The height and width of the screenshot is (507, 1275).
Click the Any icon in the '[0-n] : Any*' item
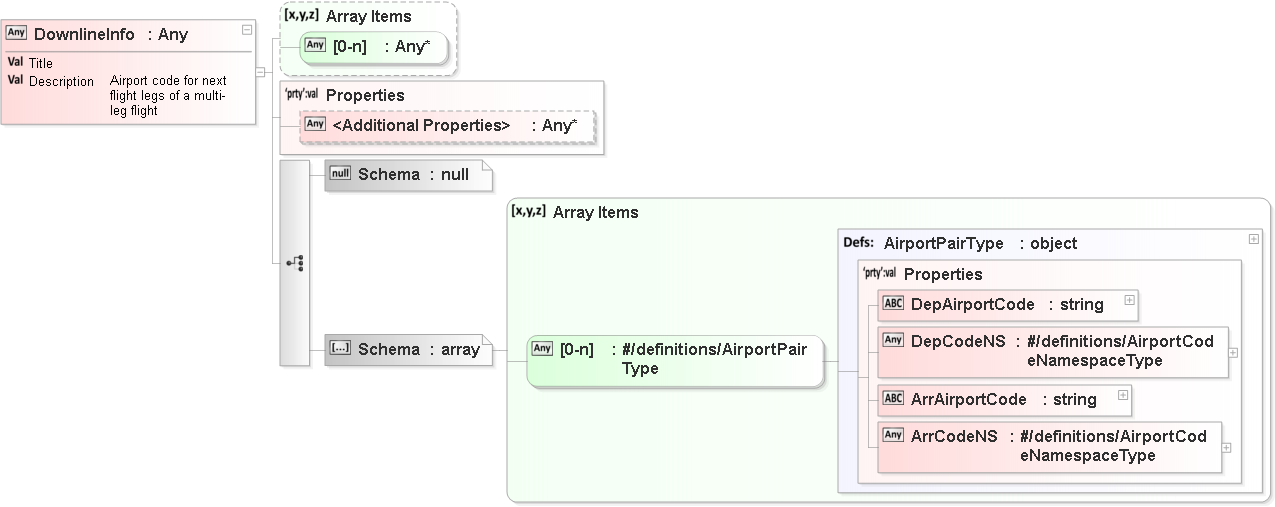[x=315, y=45]
